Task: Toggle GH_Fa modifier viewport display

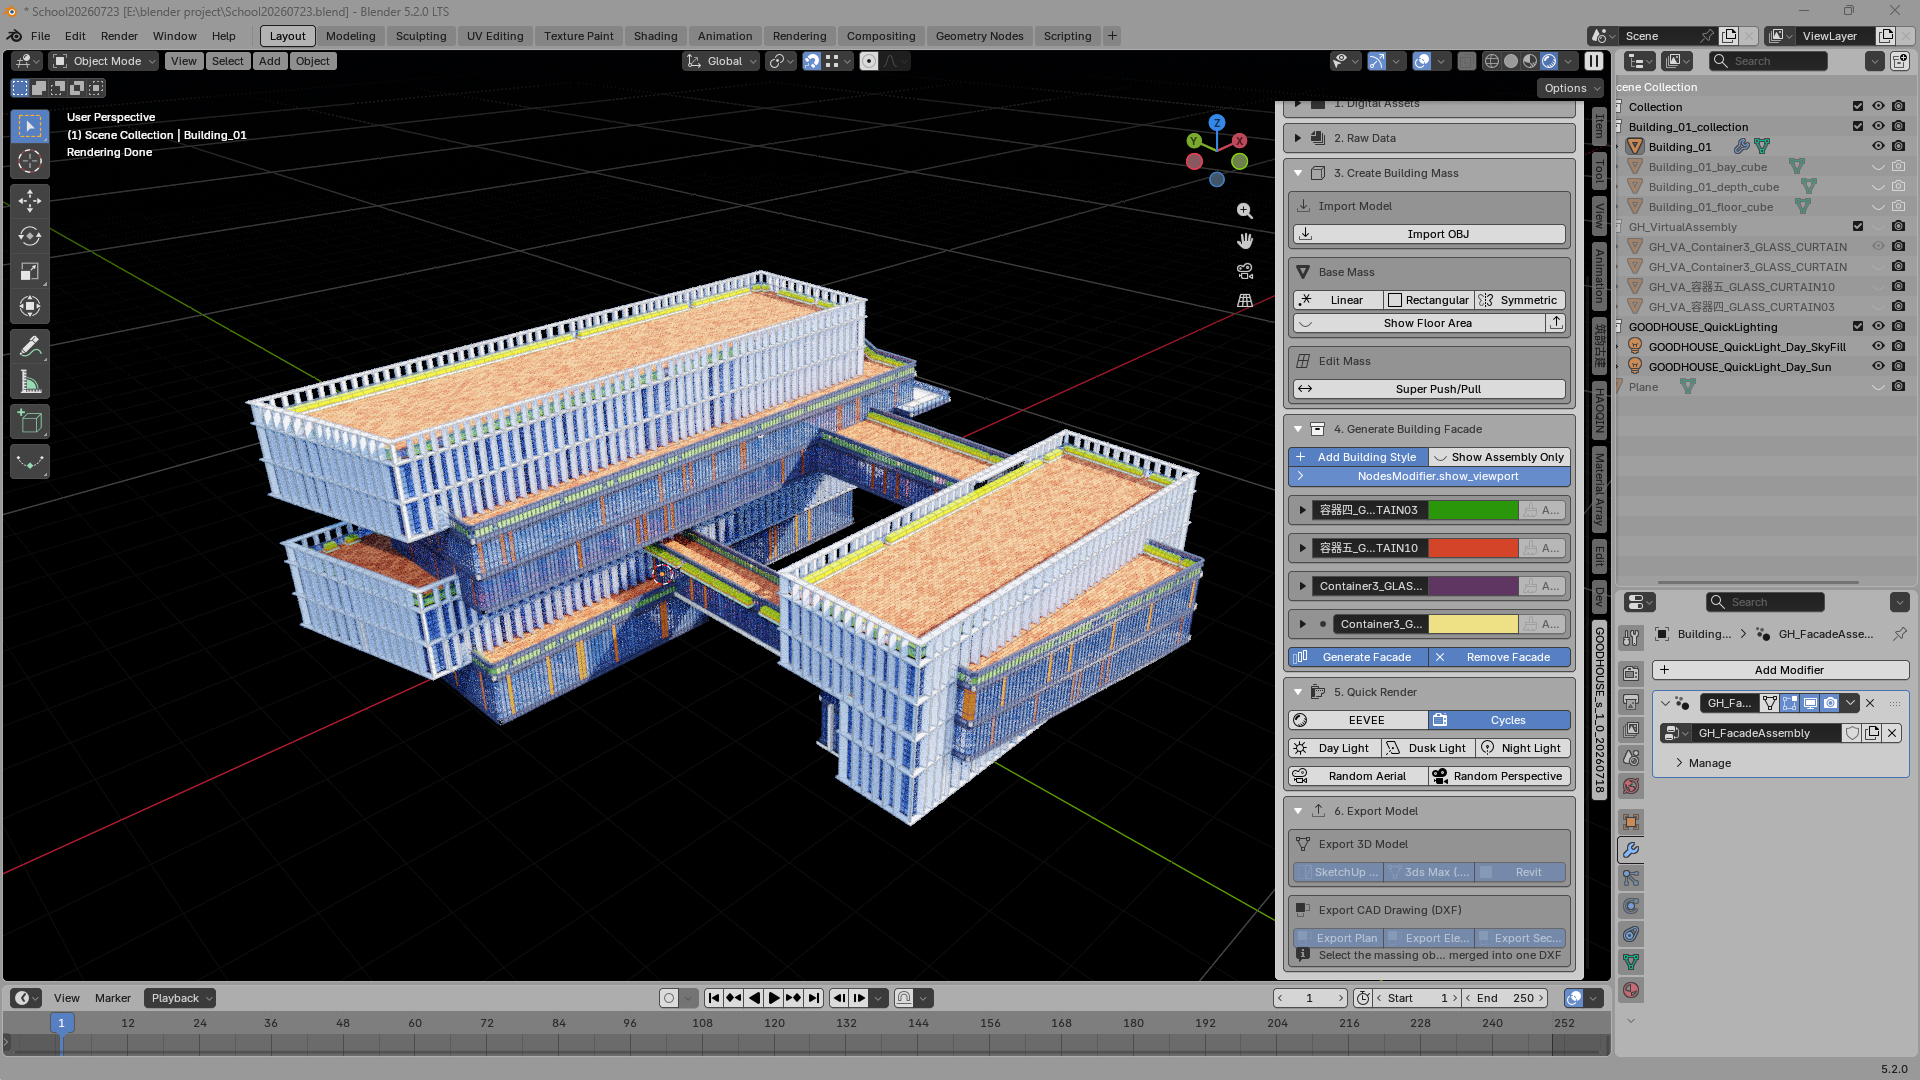Action: coord(1810,703)
